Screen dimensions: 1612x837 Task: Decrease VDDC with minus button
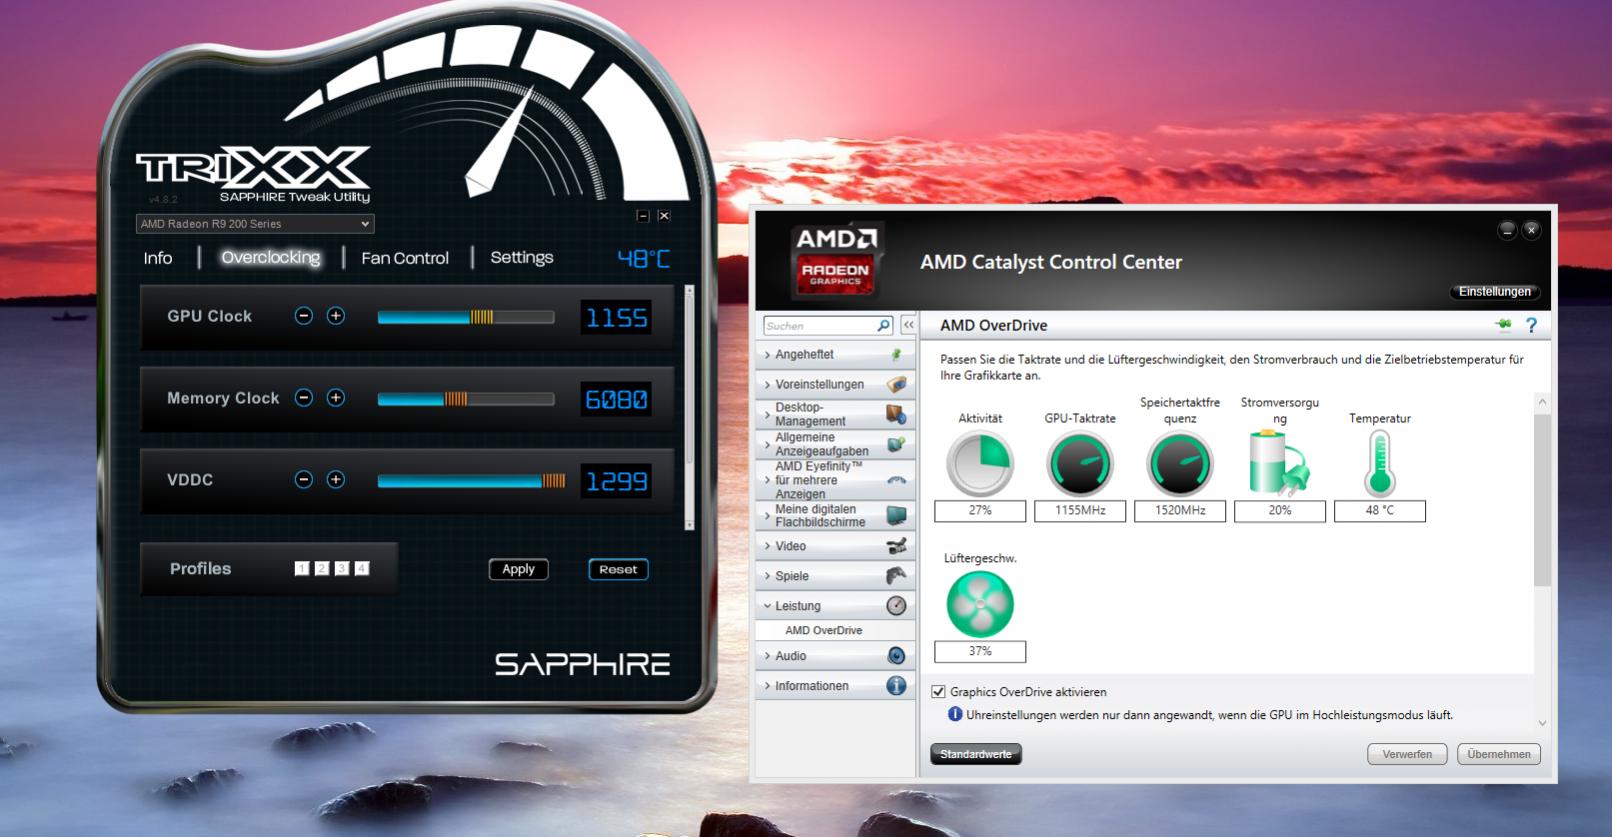(304, 480)
